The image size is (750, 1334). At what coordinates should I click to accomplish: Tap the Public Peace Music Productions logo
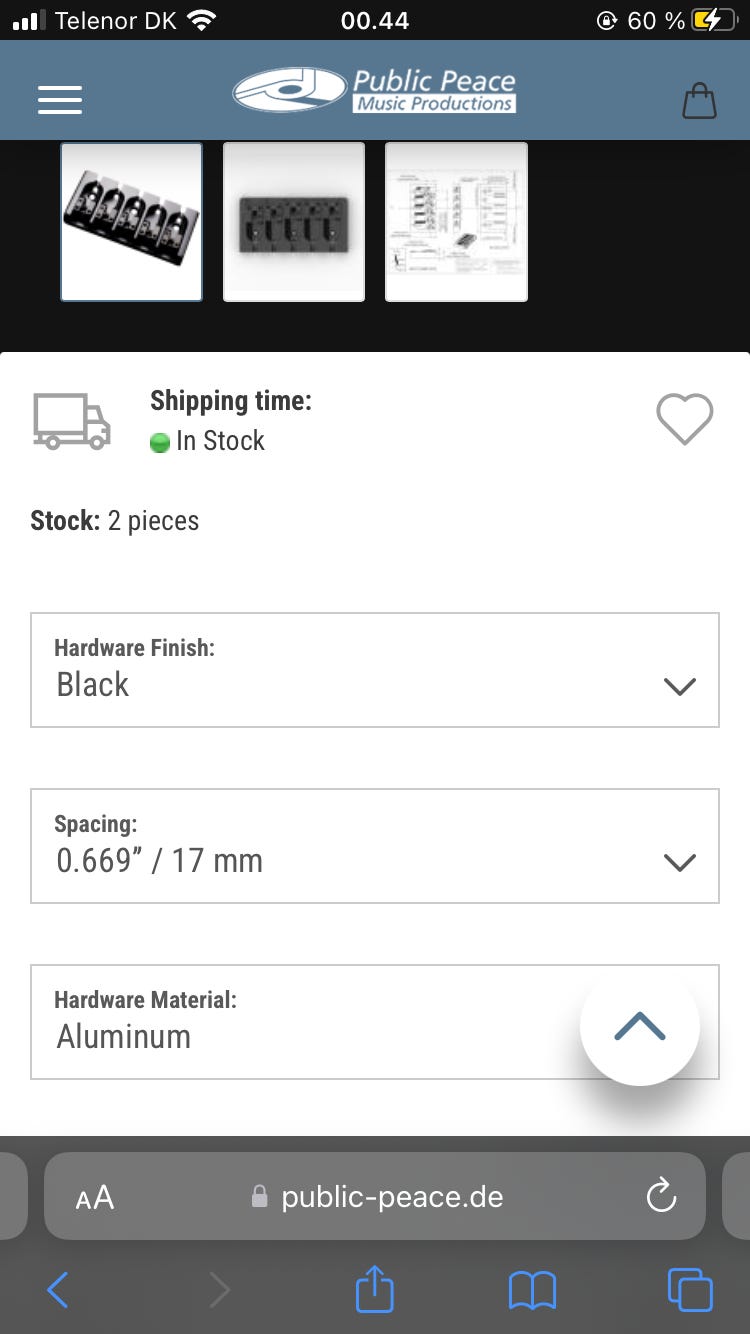click(x=375, y=91)
